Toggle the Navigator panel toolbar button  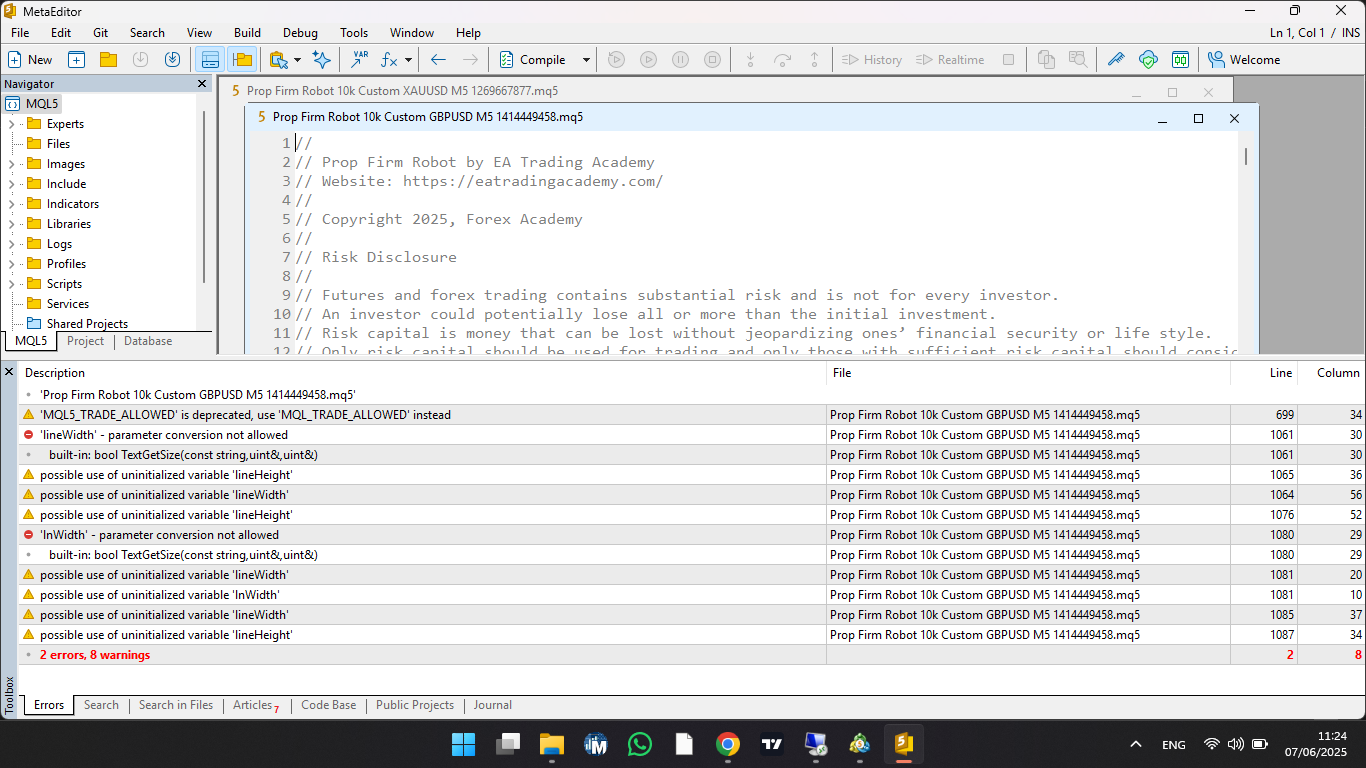(x=242, y=60)
